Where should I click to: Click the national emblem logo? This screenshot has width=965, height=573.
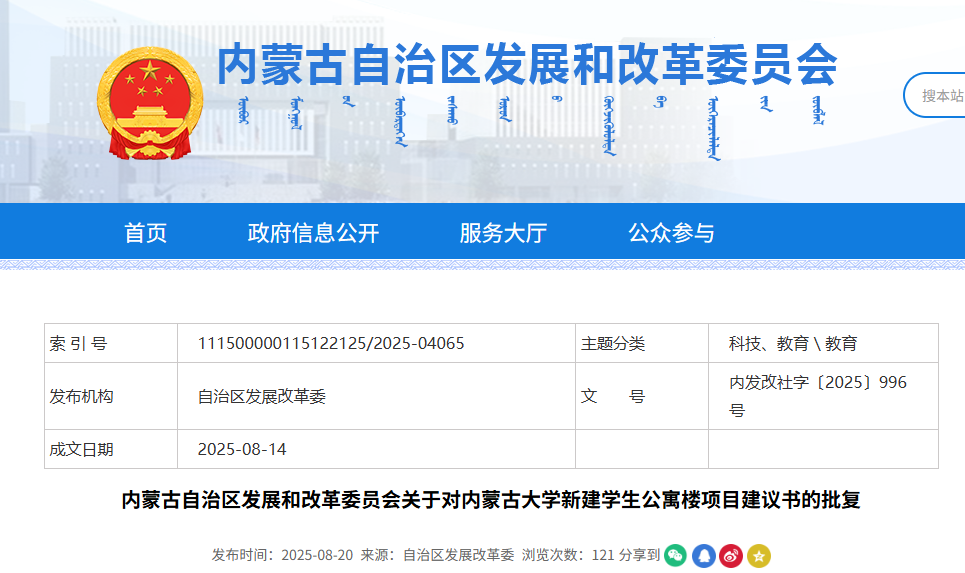click(150, 103)
